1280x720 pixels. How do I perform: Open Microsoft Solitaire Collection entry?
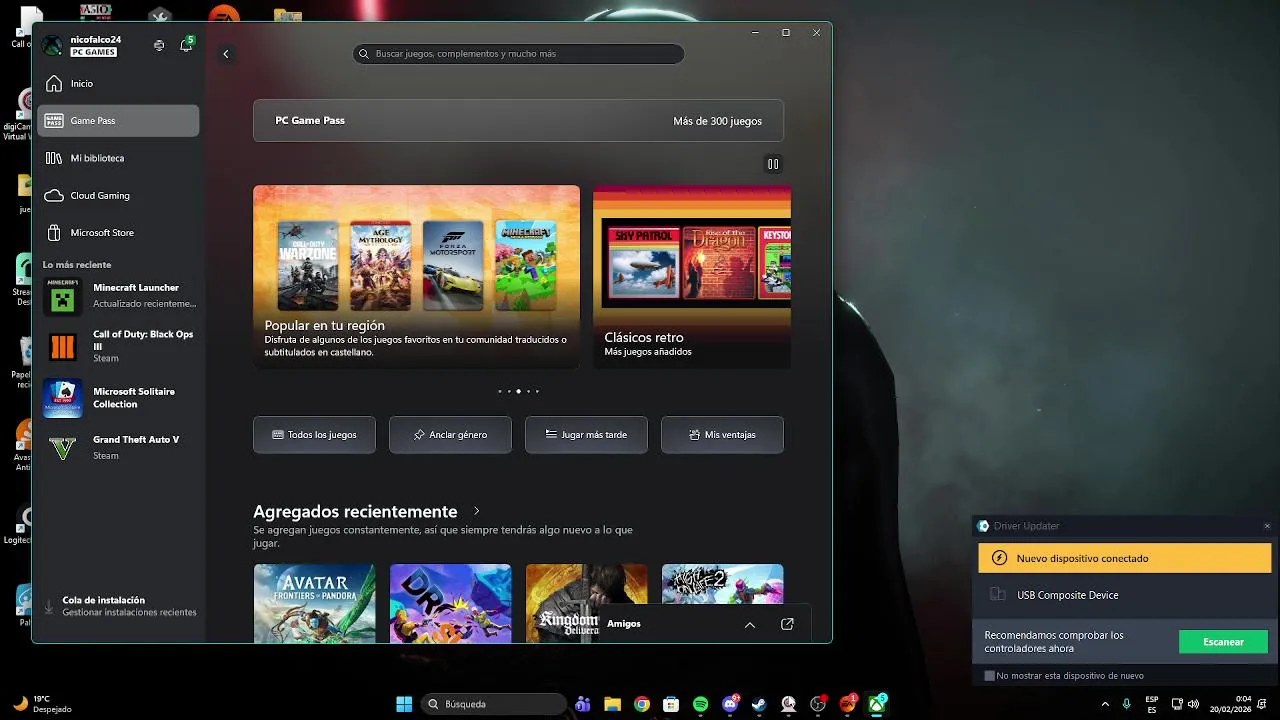tap(118, 398)
